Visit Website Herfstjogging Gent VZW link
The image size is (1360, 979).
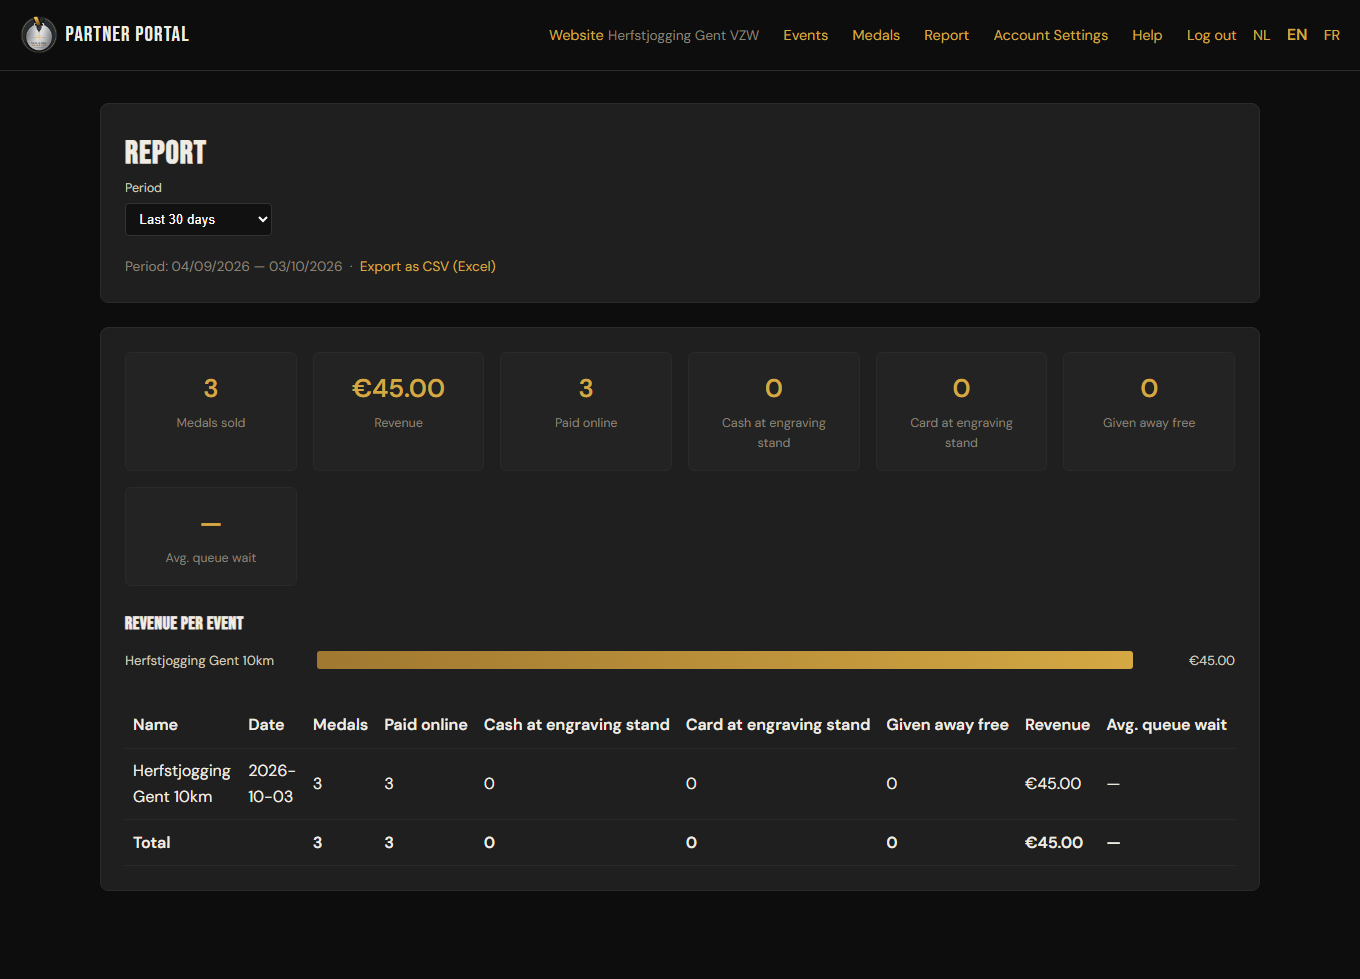pyautogui.click(x=654, y=35)
